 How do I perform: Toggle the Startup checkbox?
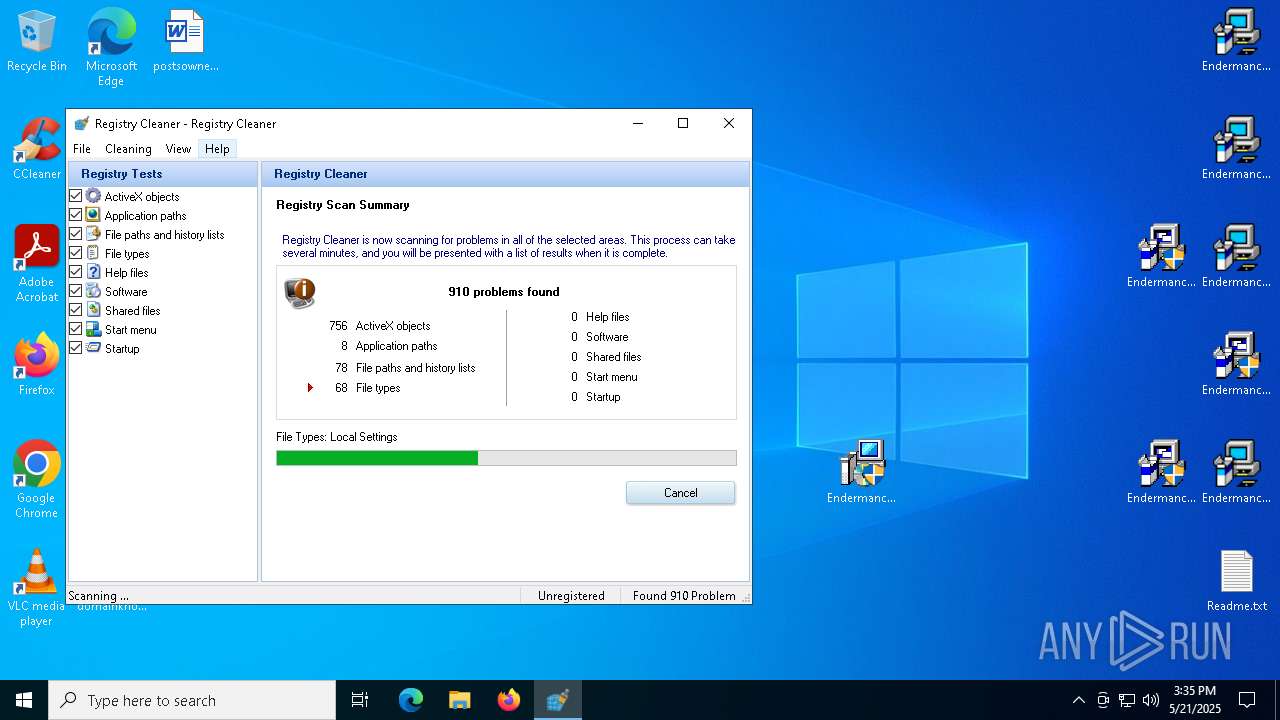click(x=75, y=348)
